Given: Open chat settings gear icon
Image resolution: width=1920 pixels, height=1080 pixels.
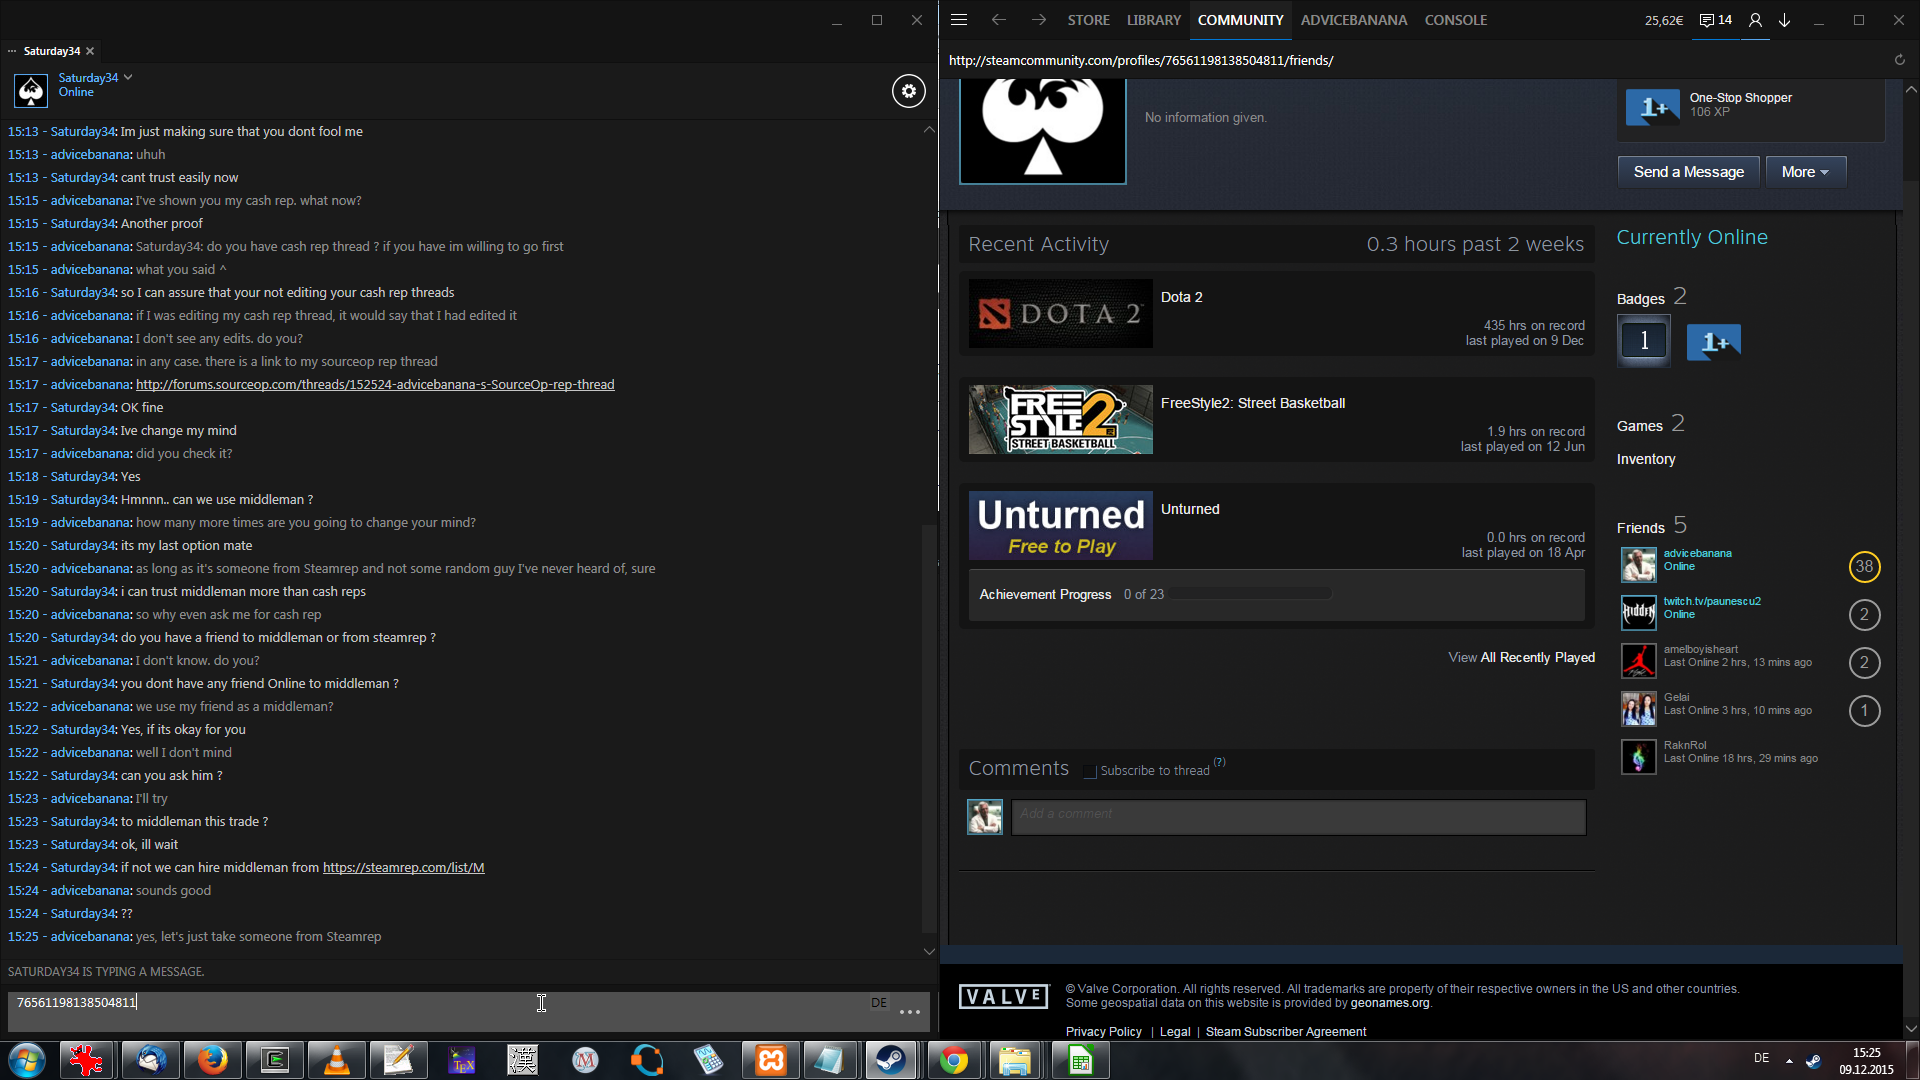Looking at the screenshot, I should pos(908,91).
